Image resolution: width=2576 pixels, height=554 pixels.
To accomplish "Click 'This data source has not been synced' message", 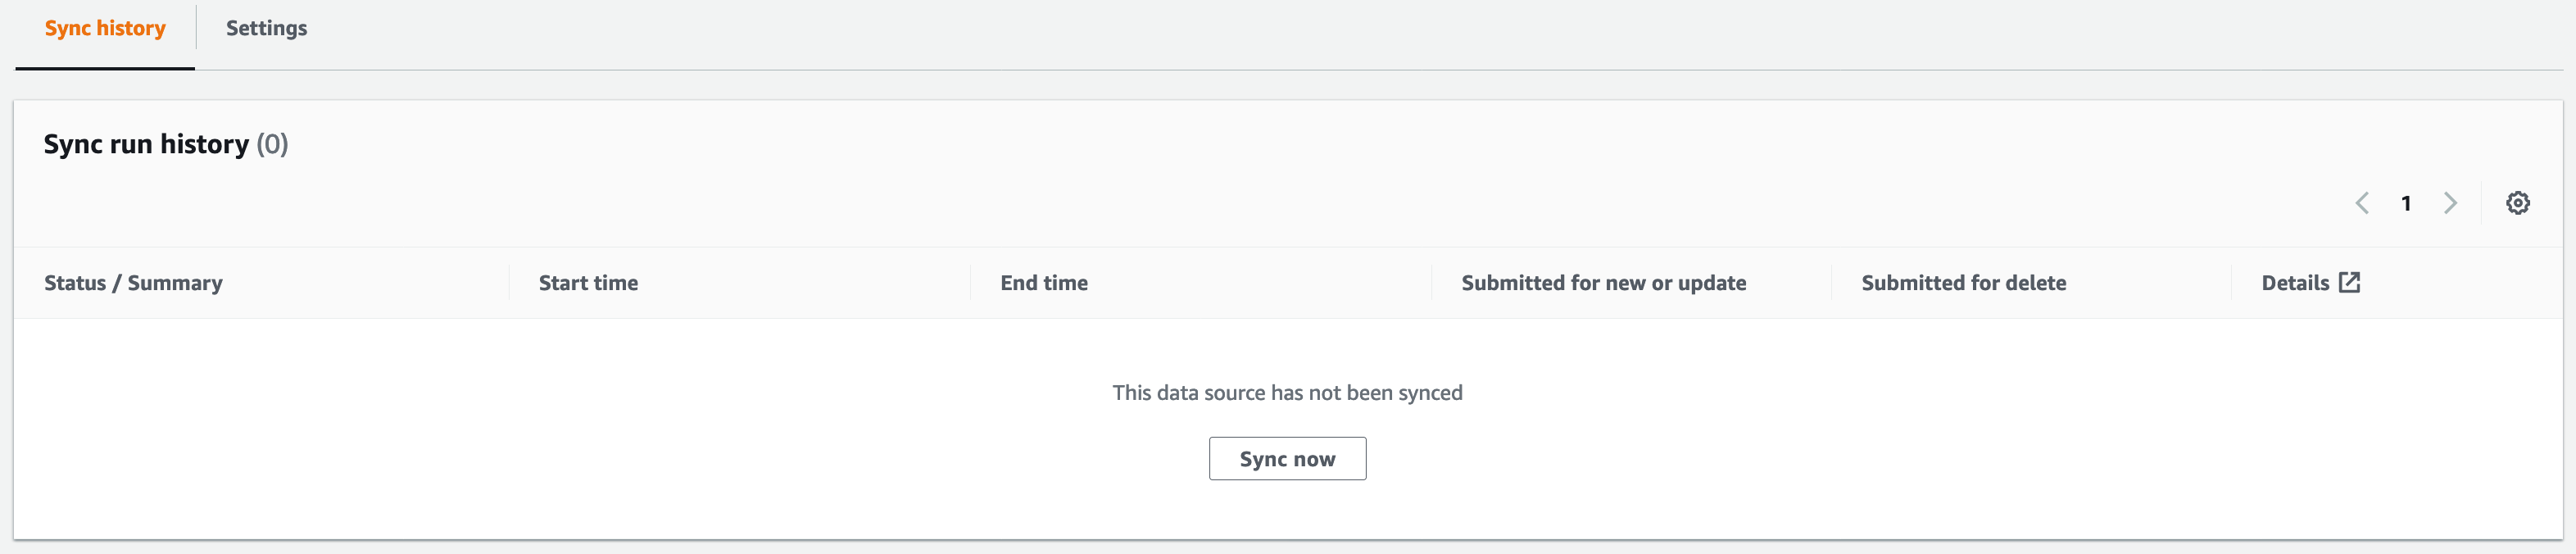I will click(x=1287, y=393).
